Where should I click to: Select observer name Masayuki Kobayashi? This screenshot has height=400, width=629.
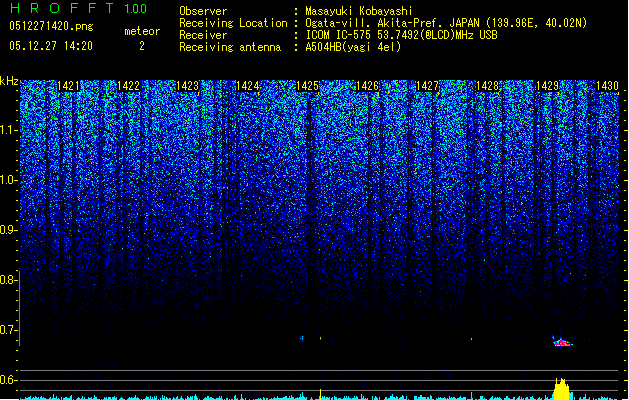(x=359, y=11)
